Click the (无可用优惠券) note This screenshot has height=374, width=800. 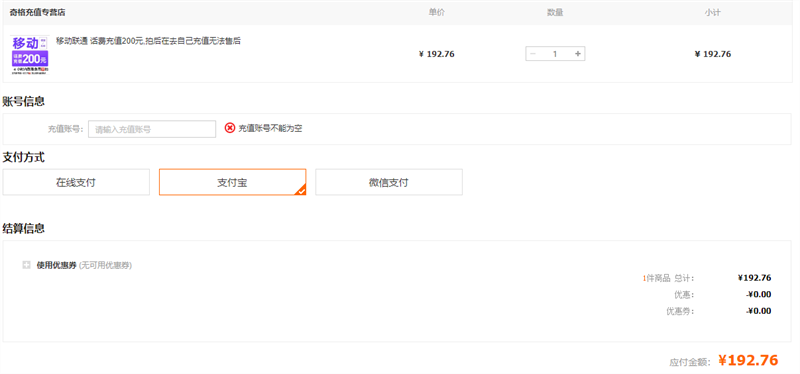pyautogui.click(x=105, y=265)
